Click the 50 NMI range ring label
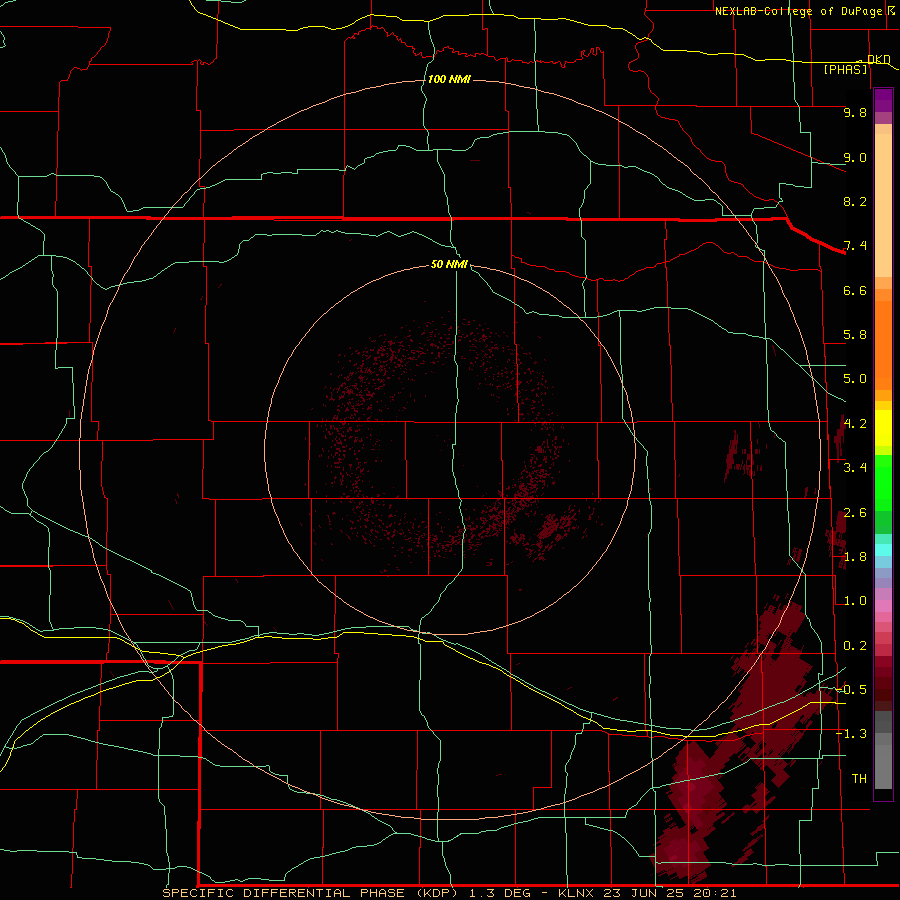This screenshot has width=900, height=900. (x=449, y=264)
